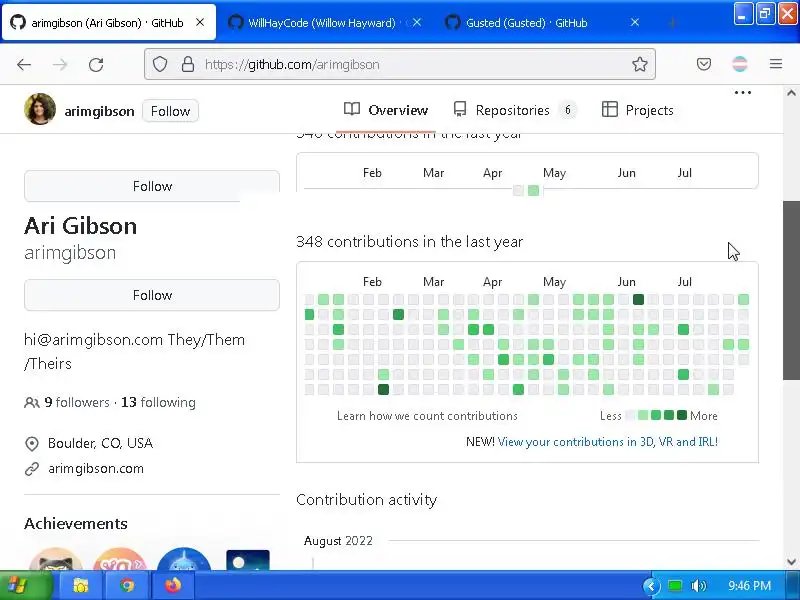Bookmark this page with the star icon
Viewport: 800px width, 600px height.
coord(639,64)
